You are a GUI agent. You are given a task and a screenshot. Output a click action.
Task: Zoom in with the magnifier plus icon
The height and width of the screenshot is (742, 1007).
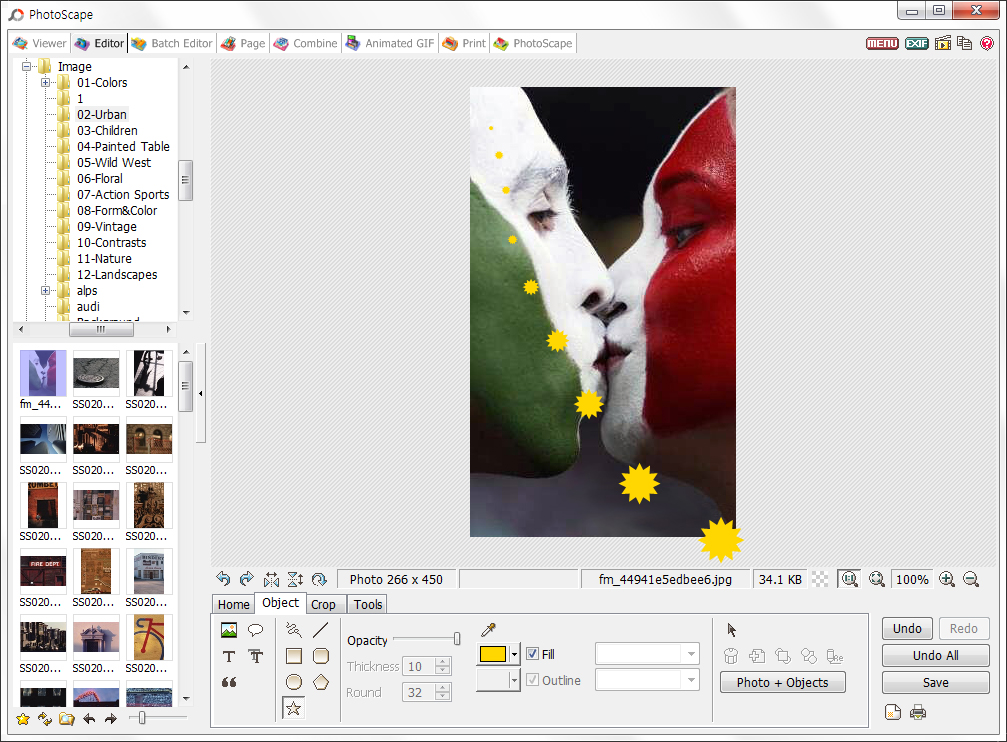[x=946, y=579]
